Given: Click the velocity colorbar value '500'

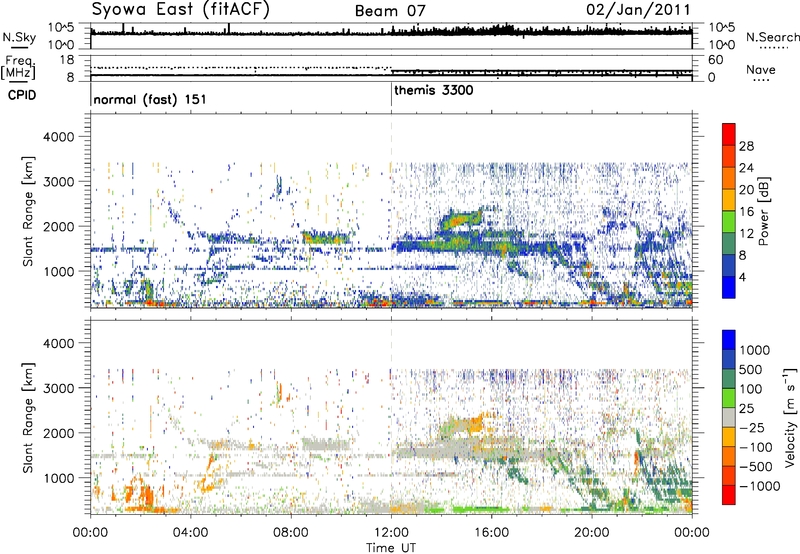Looking at the screenshot, I should pyautogui.click(x=750, y=369).
